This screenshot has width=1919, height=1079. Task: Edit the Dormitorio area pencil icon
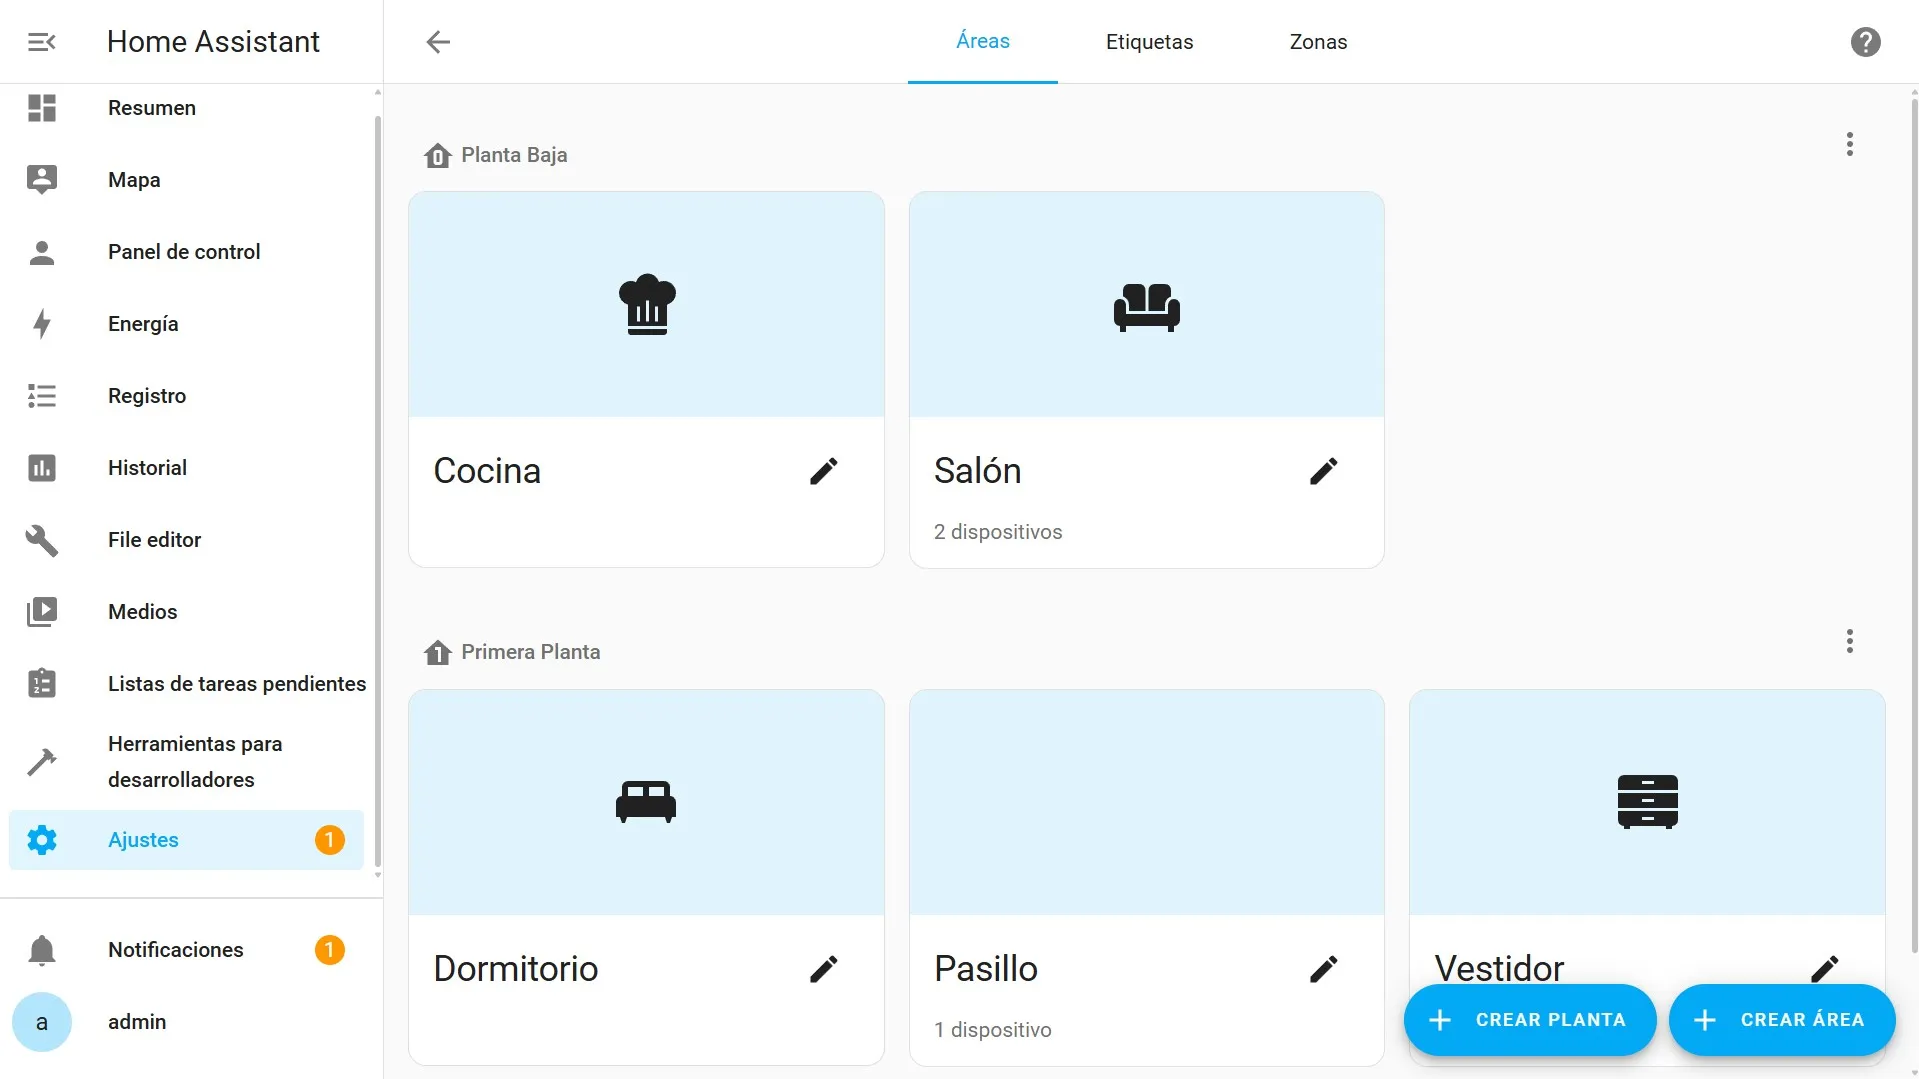[824, 969]
